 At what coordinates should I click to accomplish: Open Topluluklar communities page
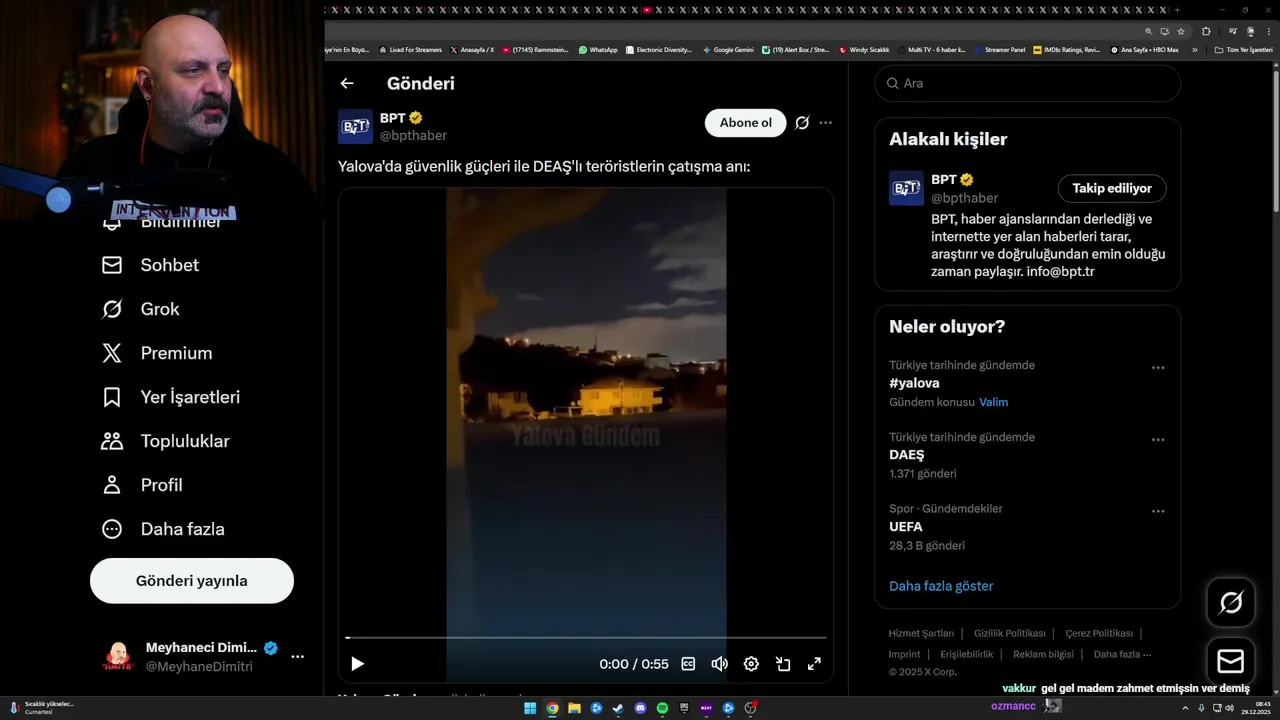tap(165, 441)
